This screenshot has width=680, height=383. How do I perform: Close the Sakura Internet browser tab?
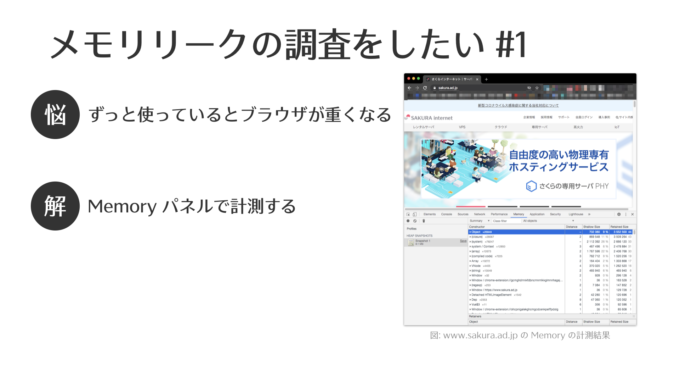pyautogui.click(x=477, y=79)
